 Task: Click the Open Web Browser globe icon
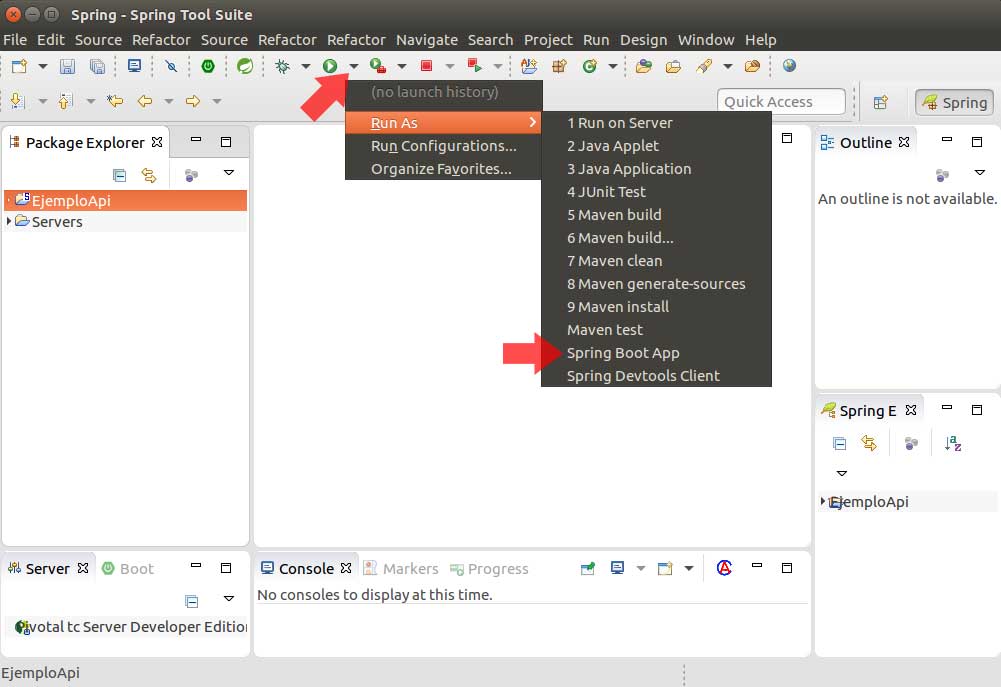(789, 65)
